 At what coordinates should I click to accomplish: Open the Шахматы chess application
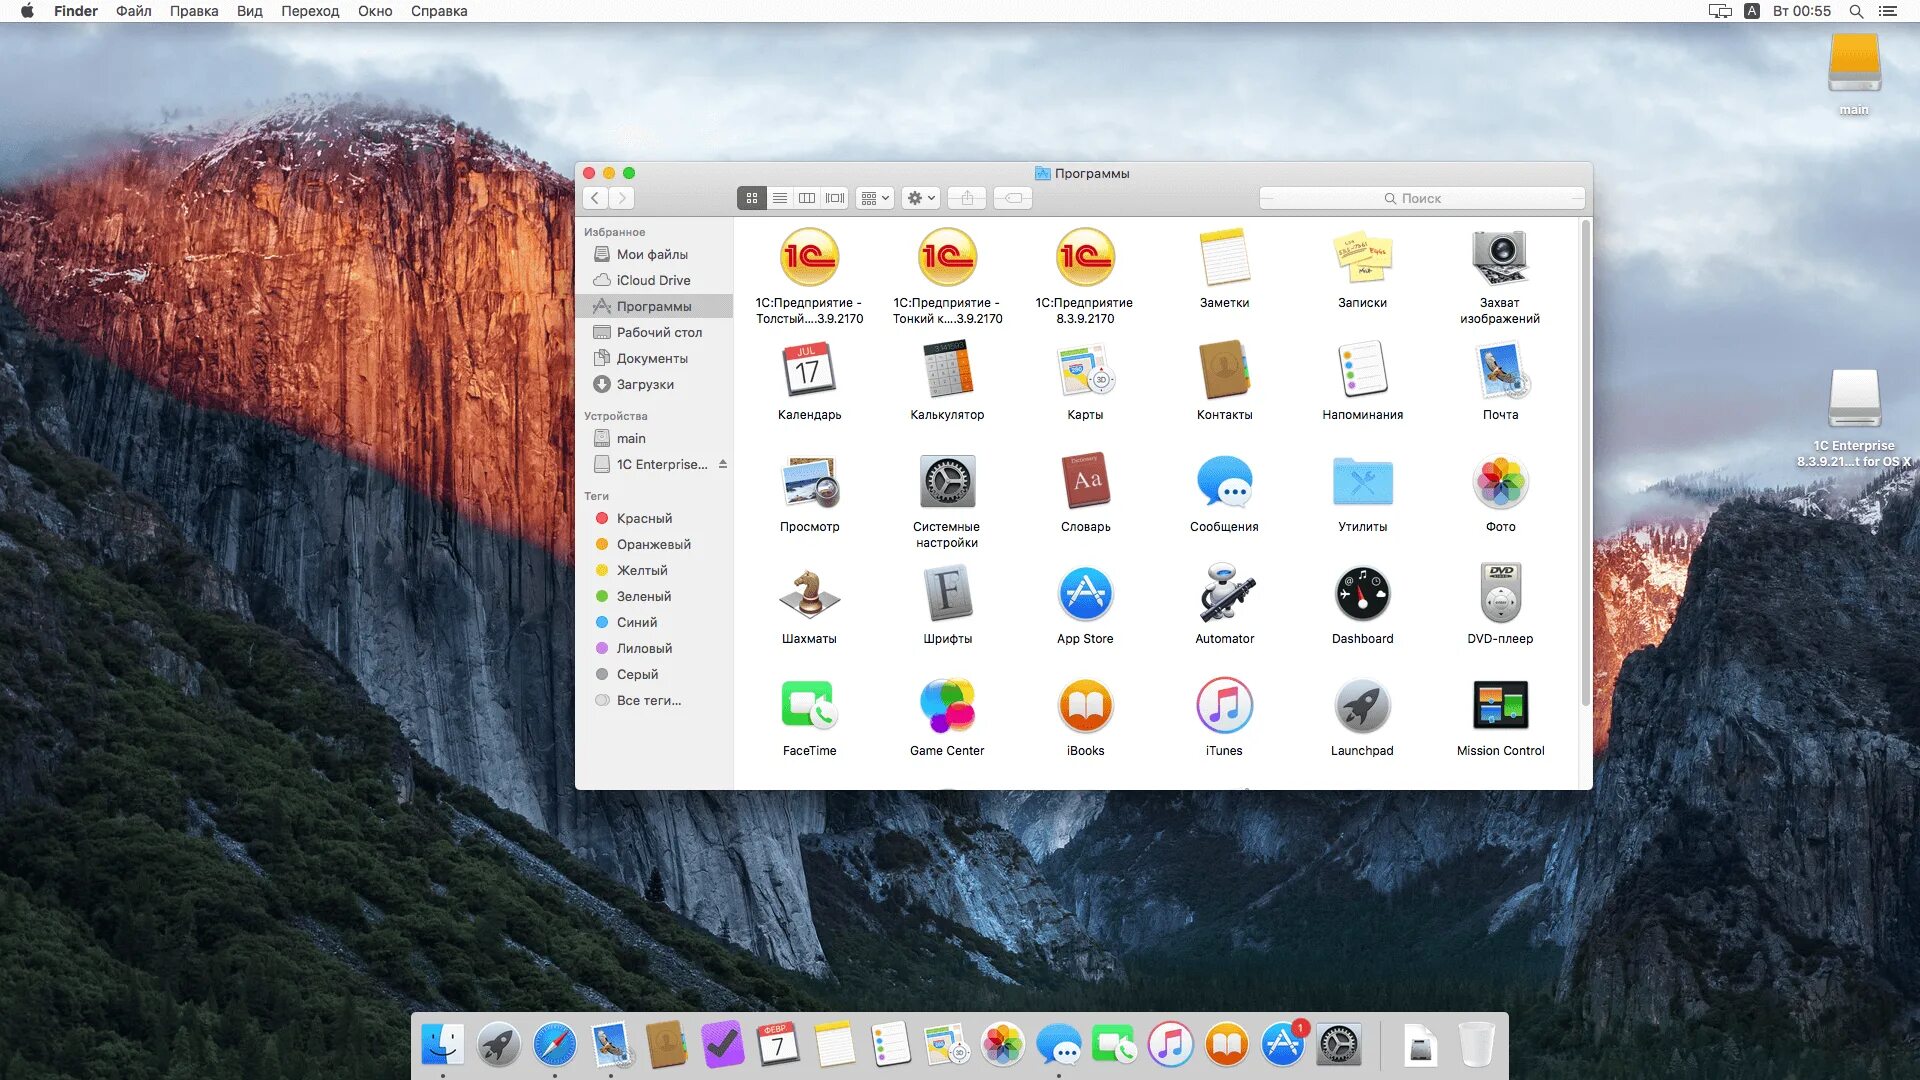click(x=809, y=595)
